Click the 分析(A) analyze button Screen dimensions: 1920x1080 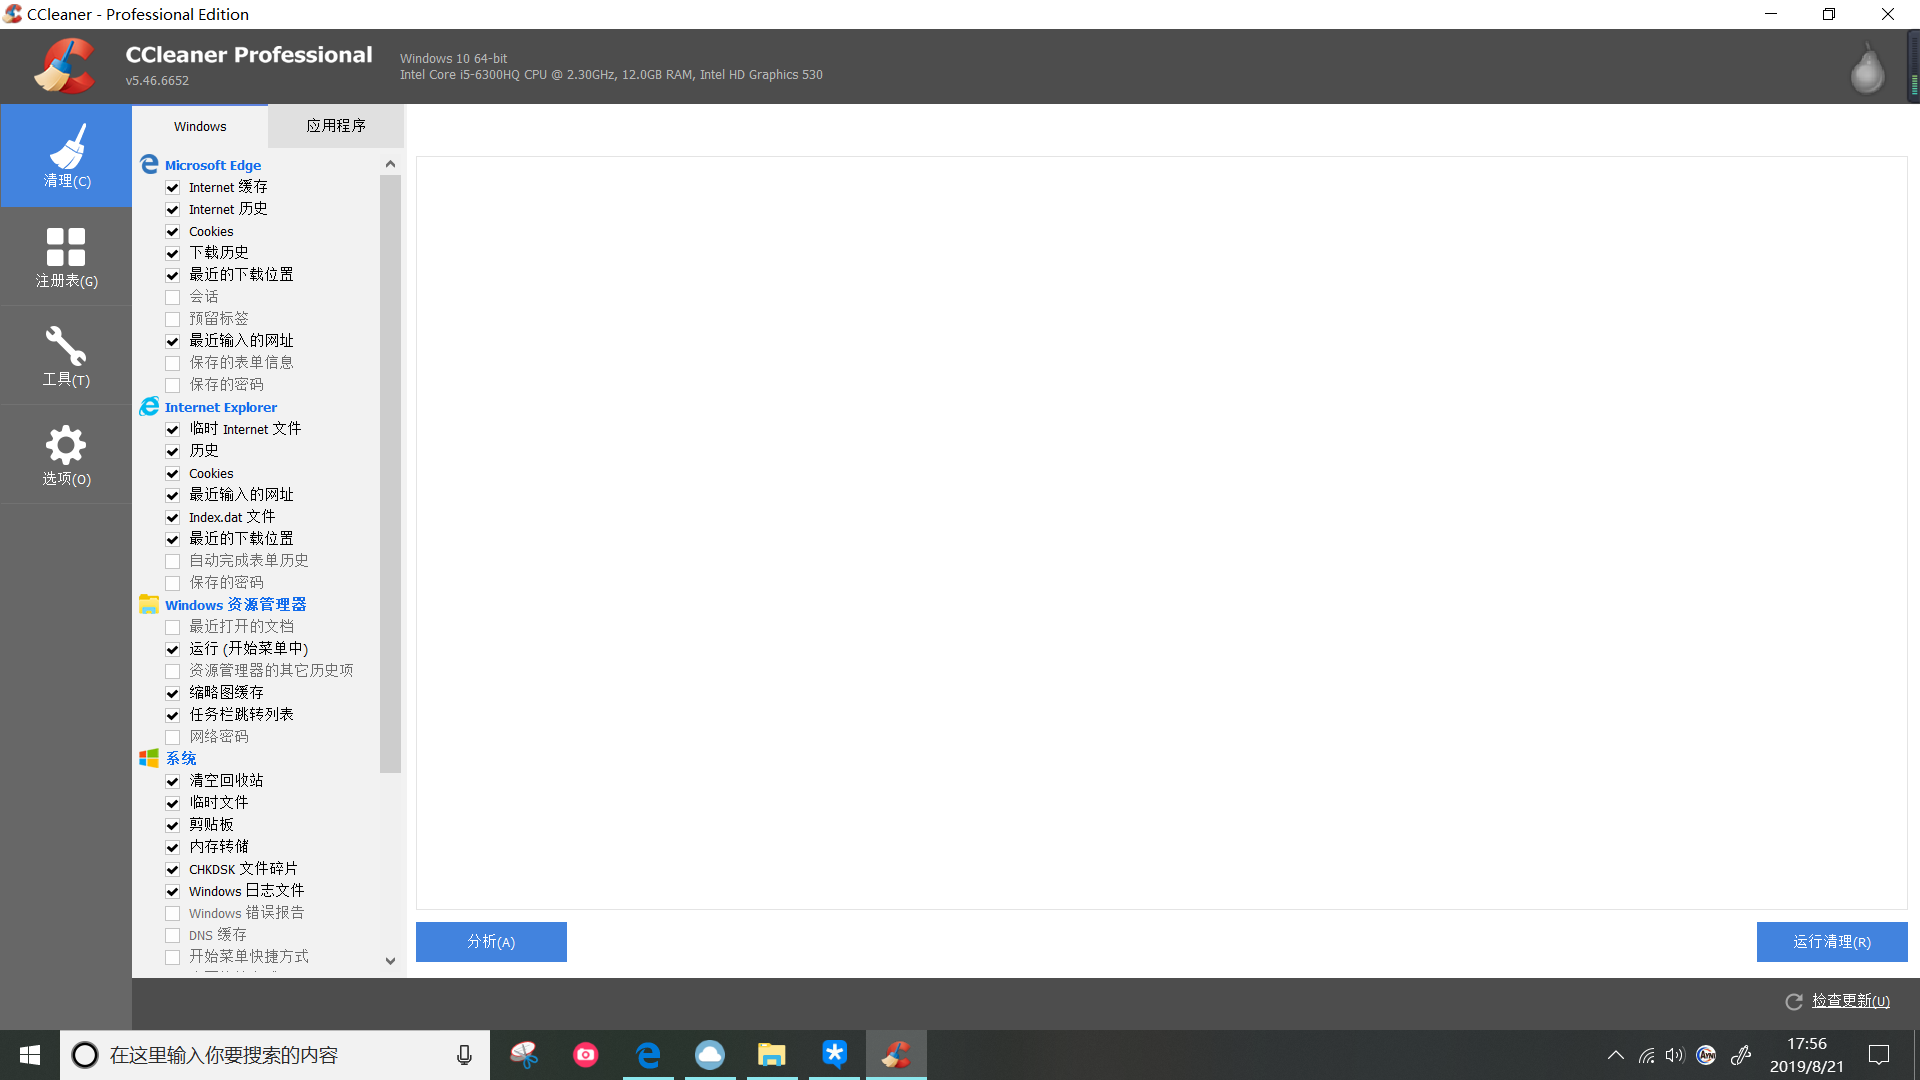point(491,942)
